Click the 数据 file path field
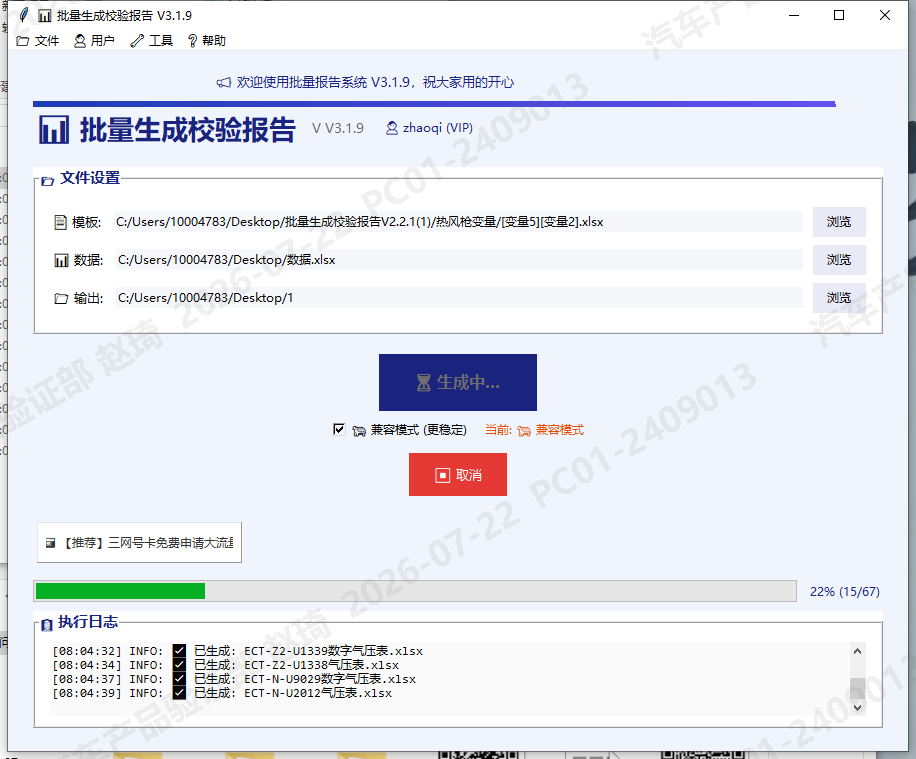 click(458, 260)
